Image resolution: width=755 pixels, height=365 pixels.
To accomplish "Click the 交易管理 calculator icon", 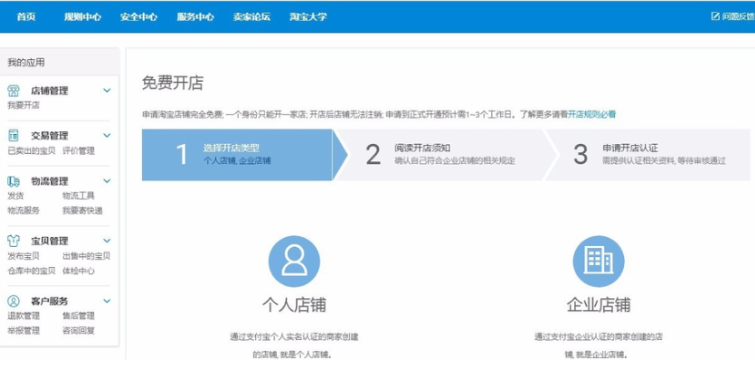I will 13,135.
